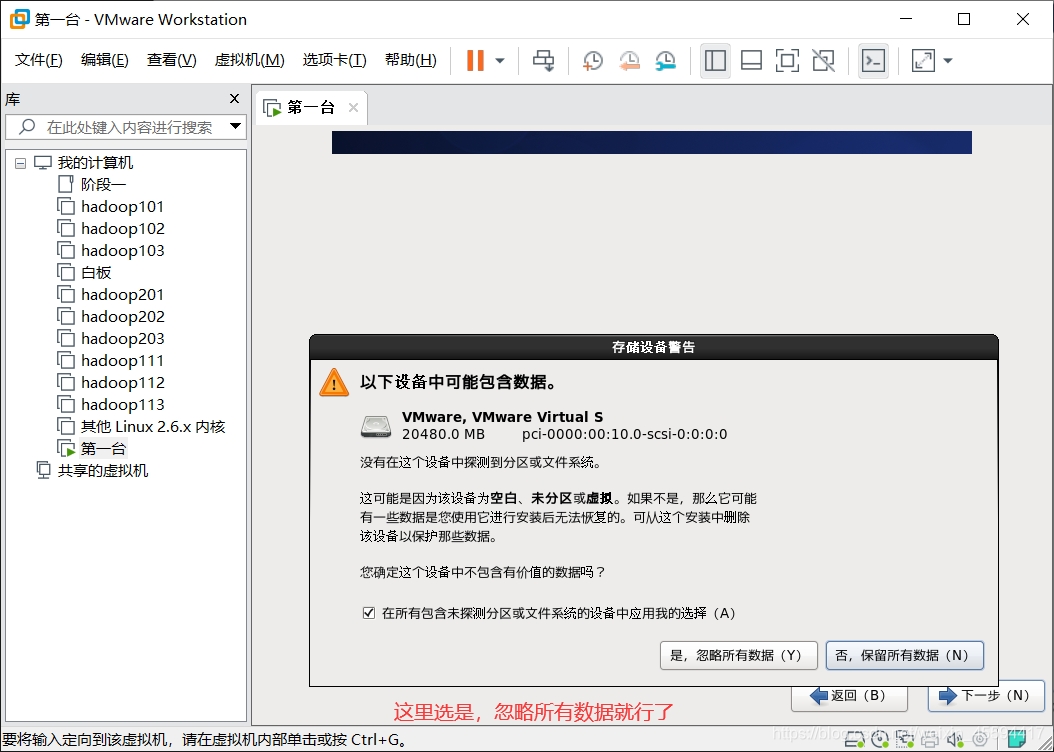The height and width of the screenshot is (752, 1054).
Task: Click the VMware virtual disk drive icon
Action: click(x=376, y=426)
